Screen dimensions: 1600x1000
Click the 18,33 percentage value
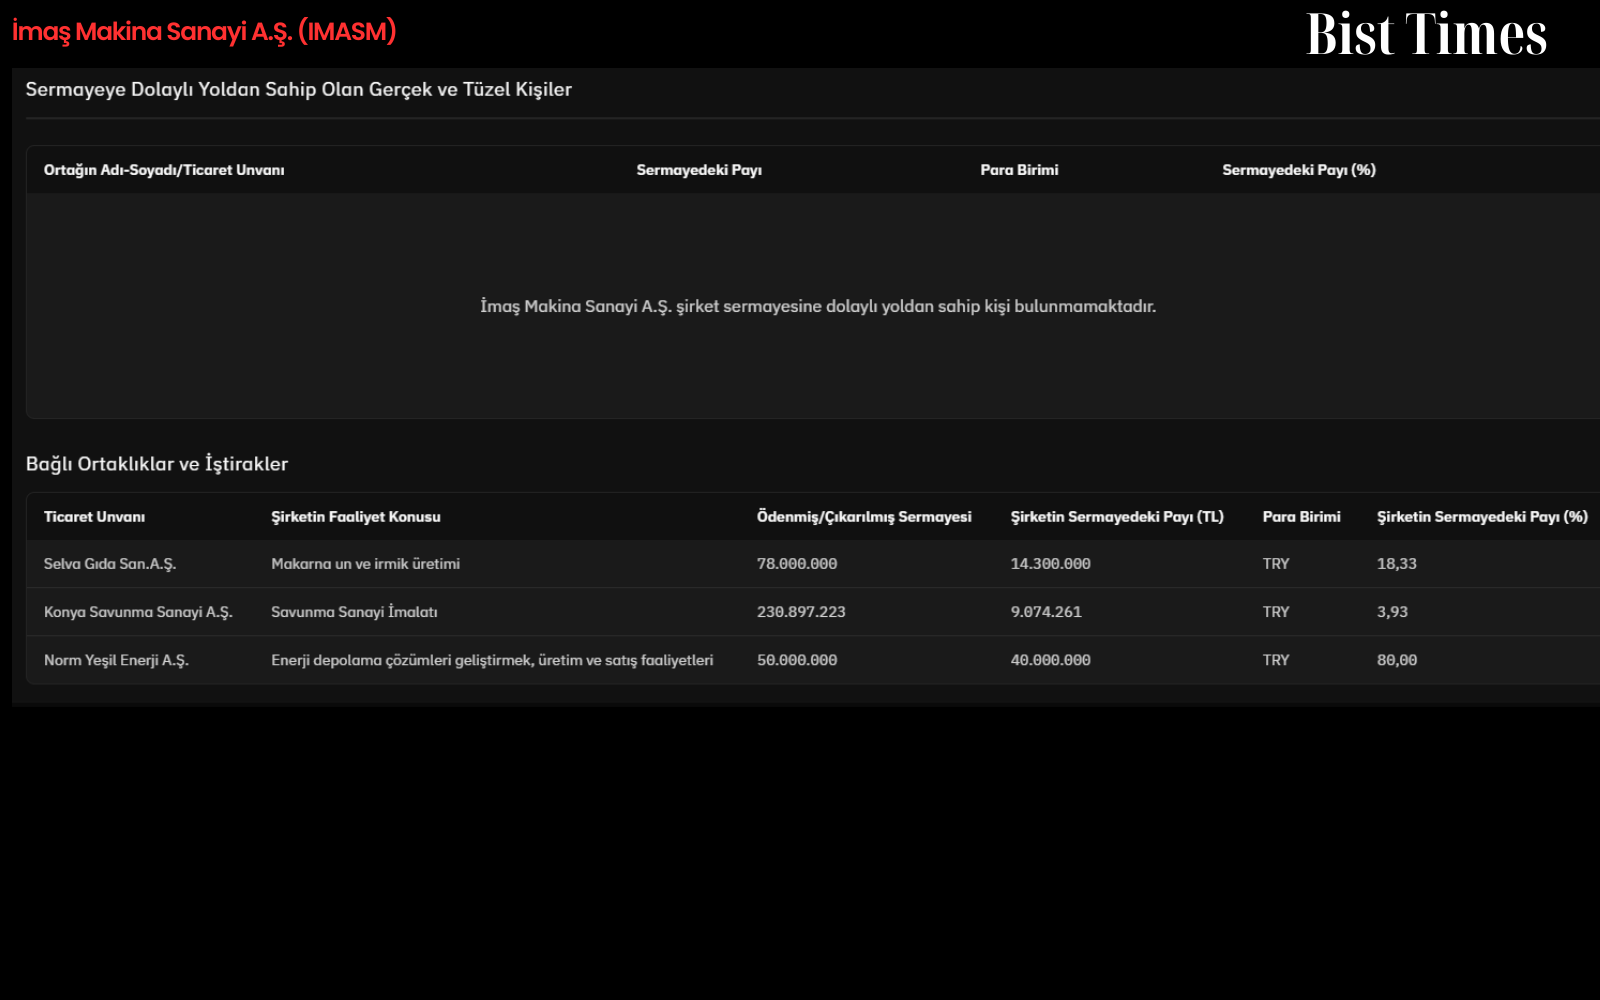coord(1396,564)
